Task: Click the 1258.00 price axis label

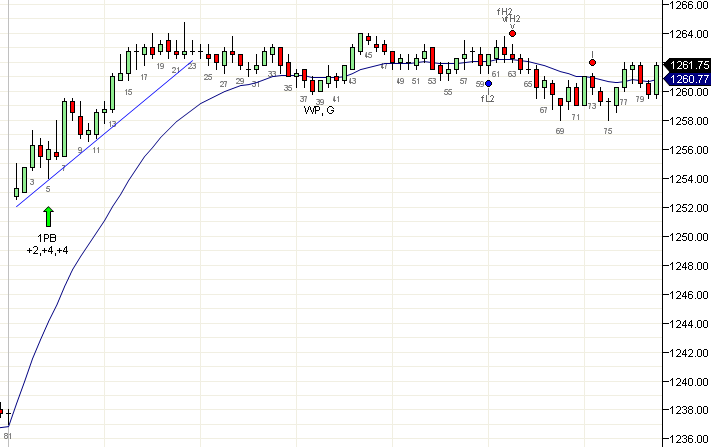Action: coord(689,121)
